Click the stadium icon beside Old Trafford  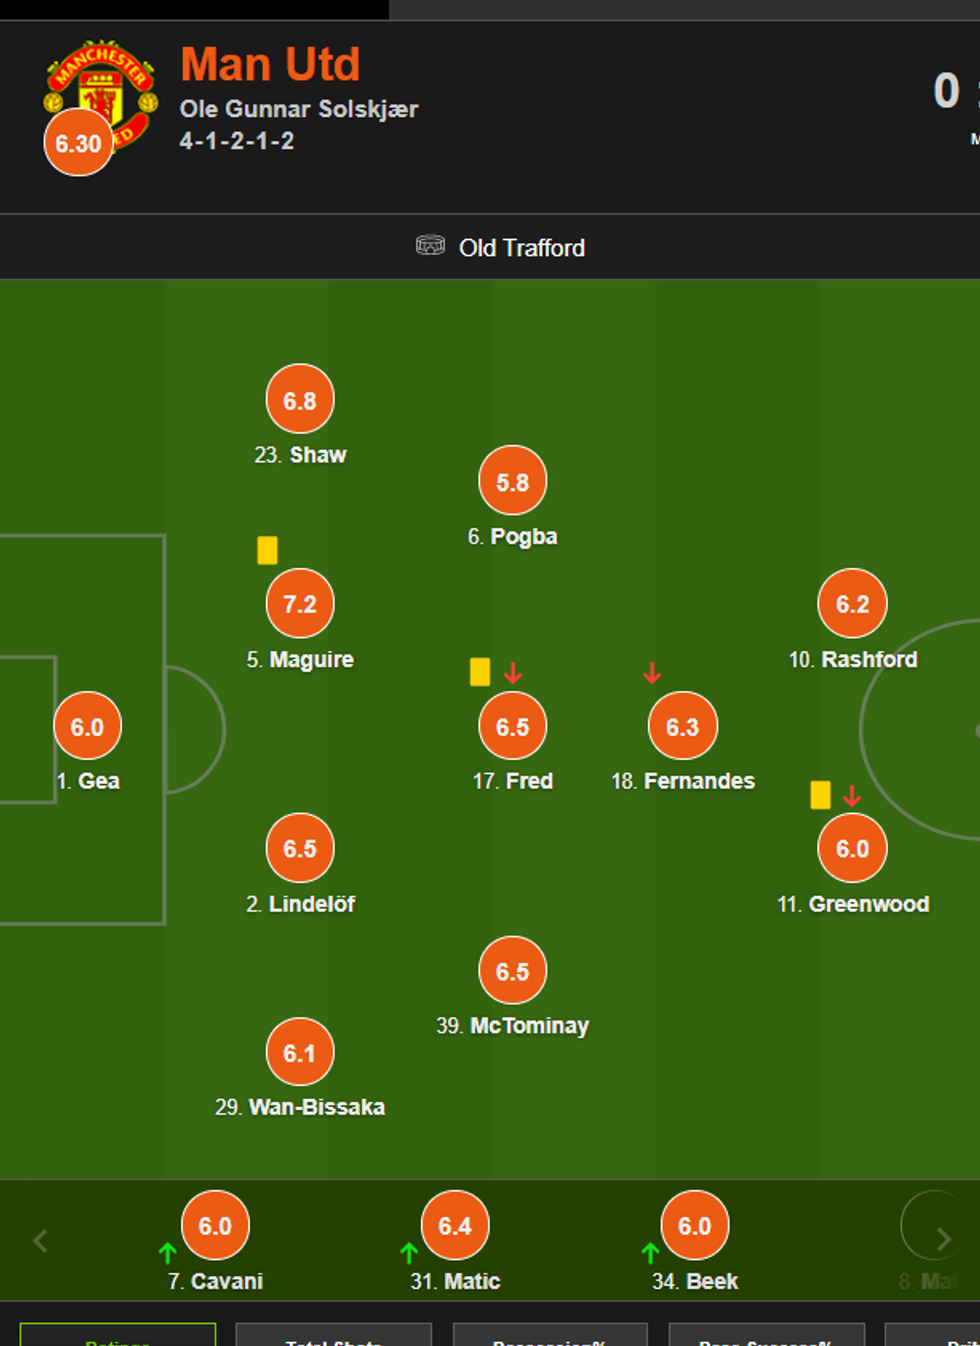[x=430, y=246]
